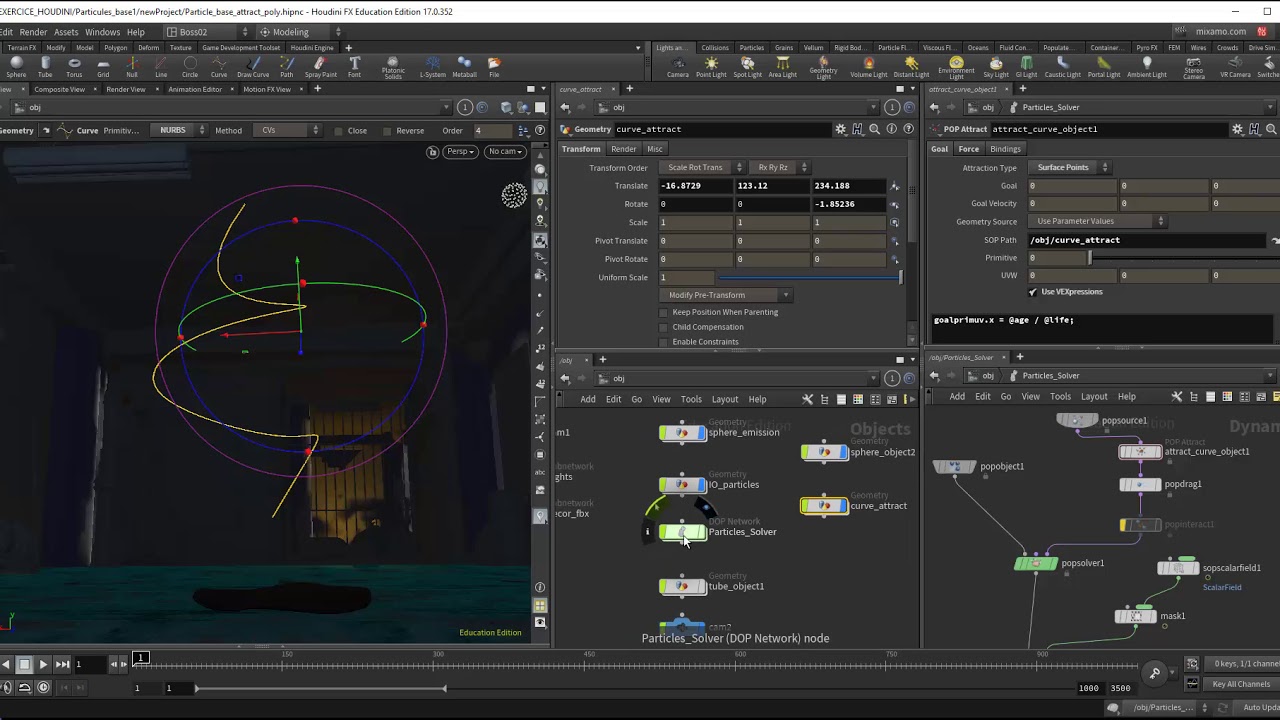
Task: Add an Environment Light from the shelf
Action: (x=956, y=68)
